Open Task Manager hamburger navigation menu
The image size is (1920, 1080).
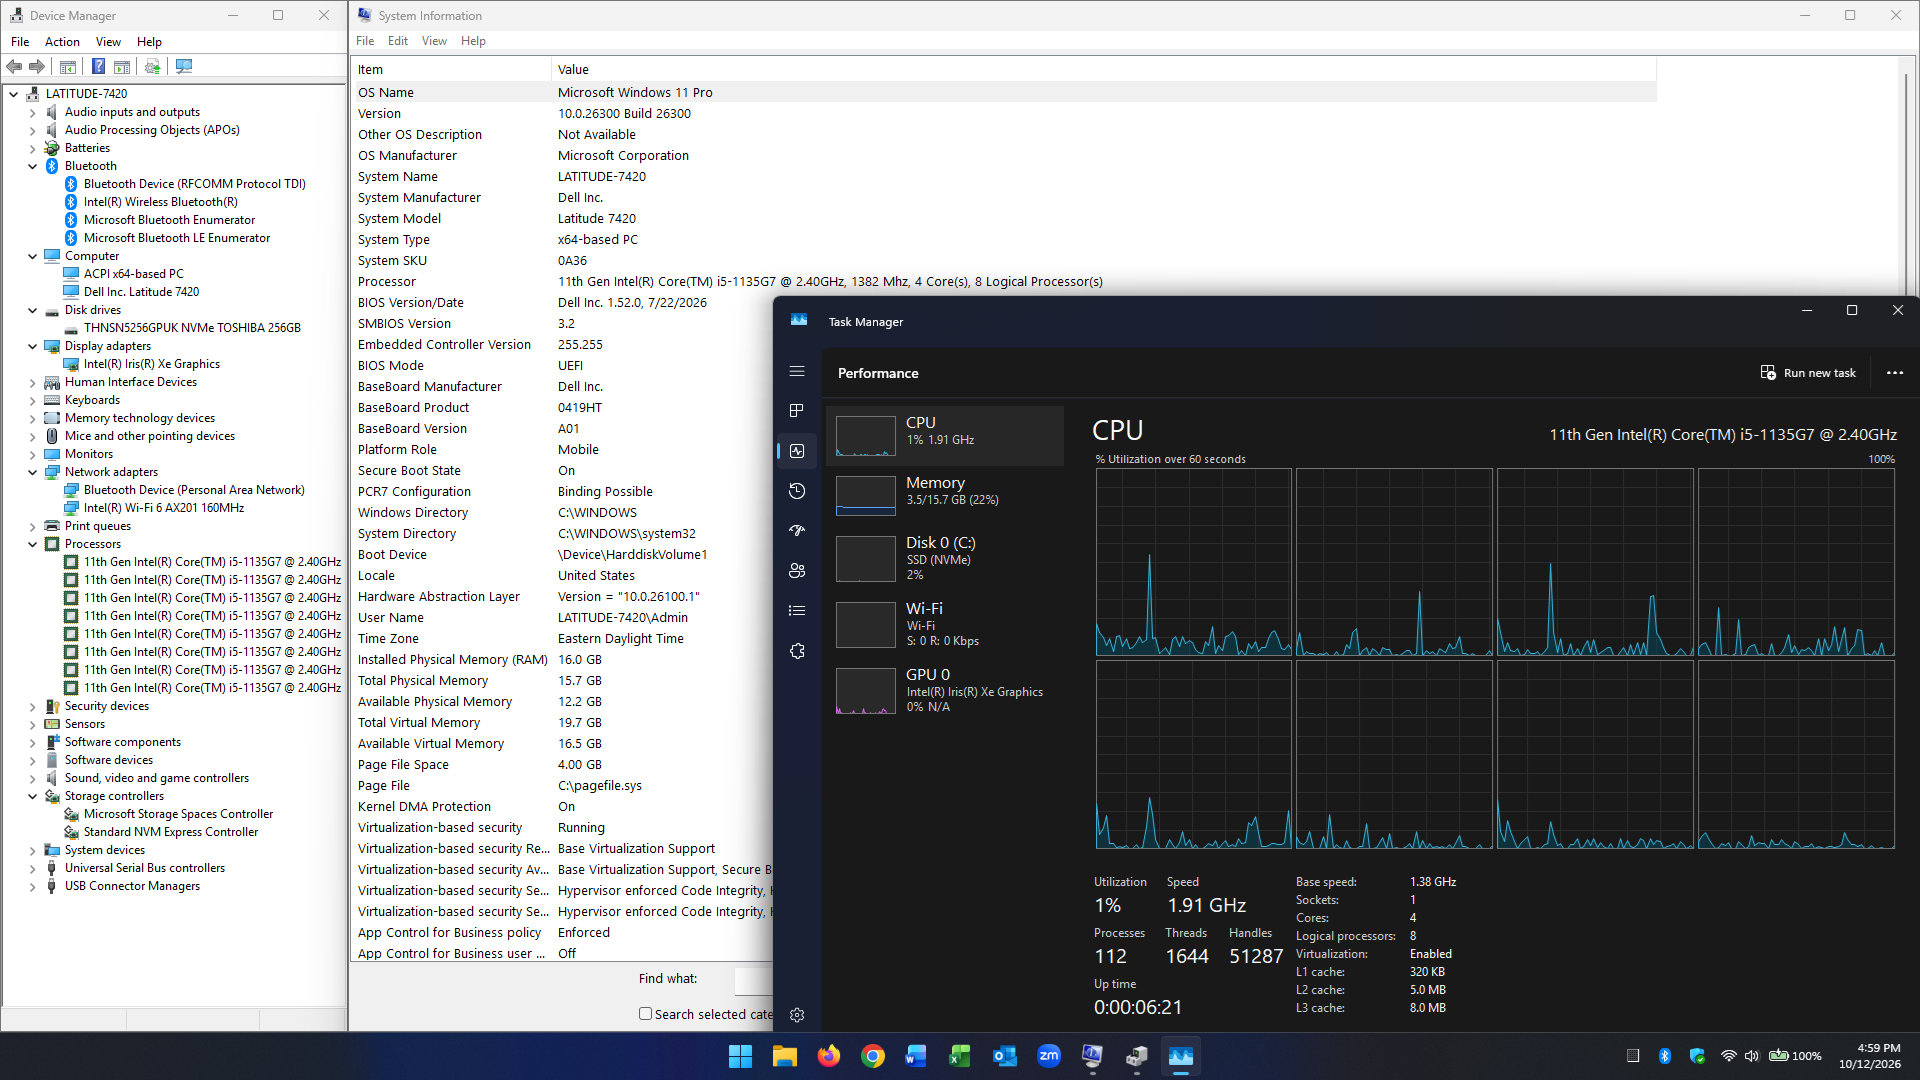coord(797,371)
